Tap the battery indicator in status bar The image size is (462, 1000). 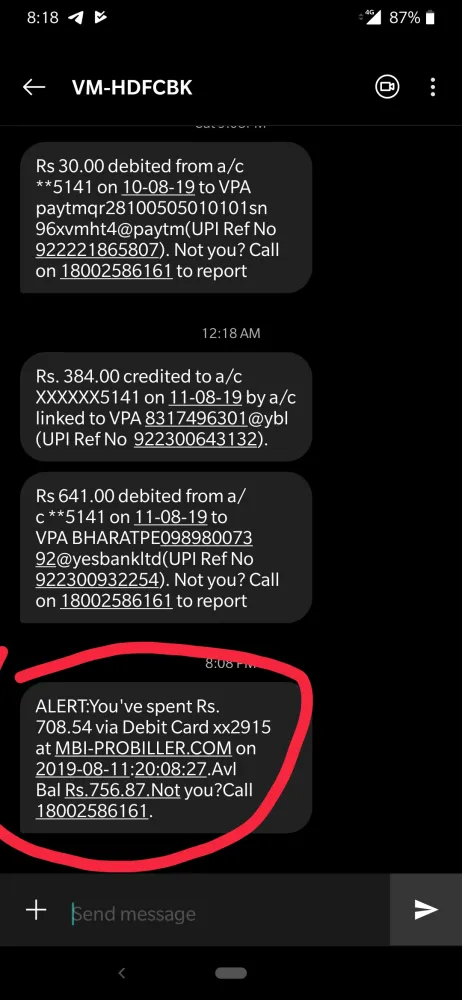pos(430,18)
